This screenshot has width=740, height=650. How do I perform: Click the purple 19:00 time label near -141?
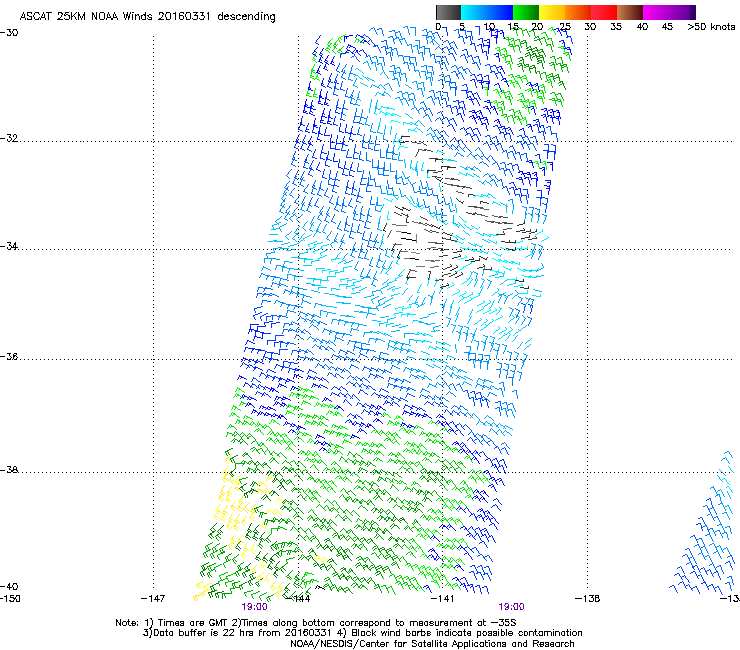tap(512, 607)
